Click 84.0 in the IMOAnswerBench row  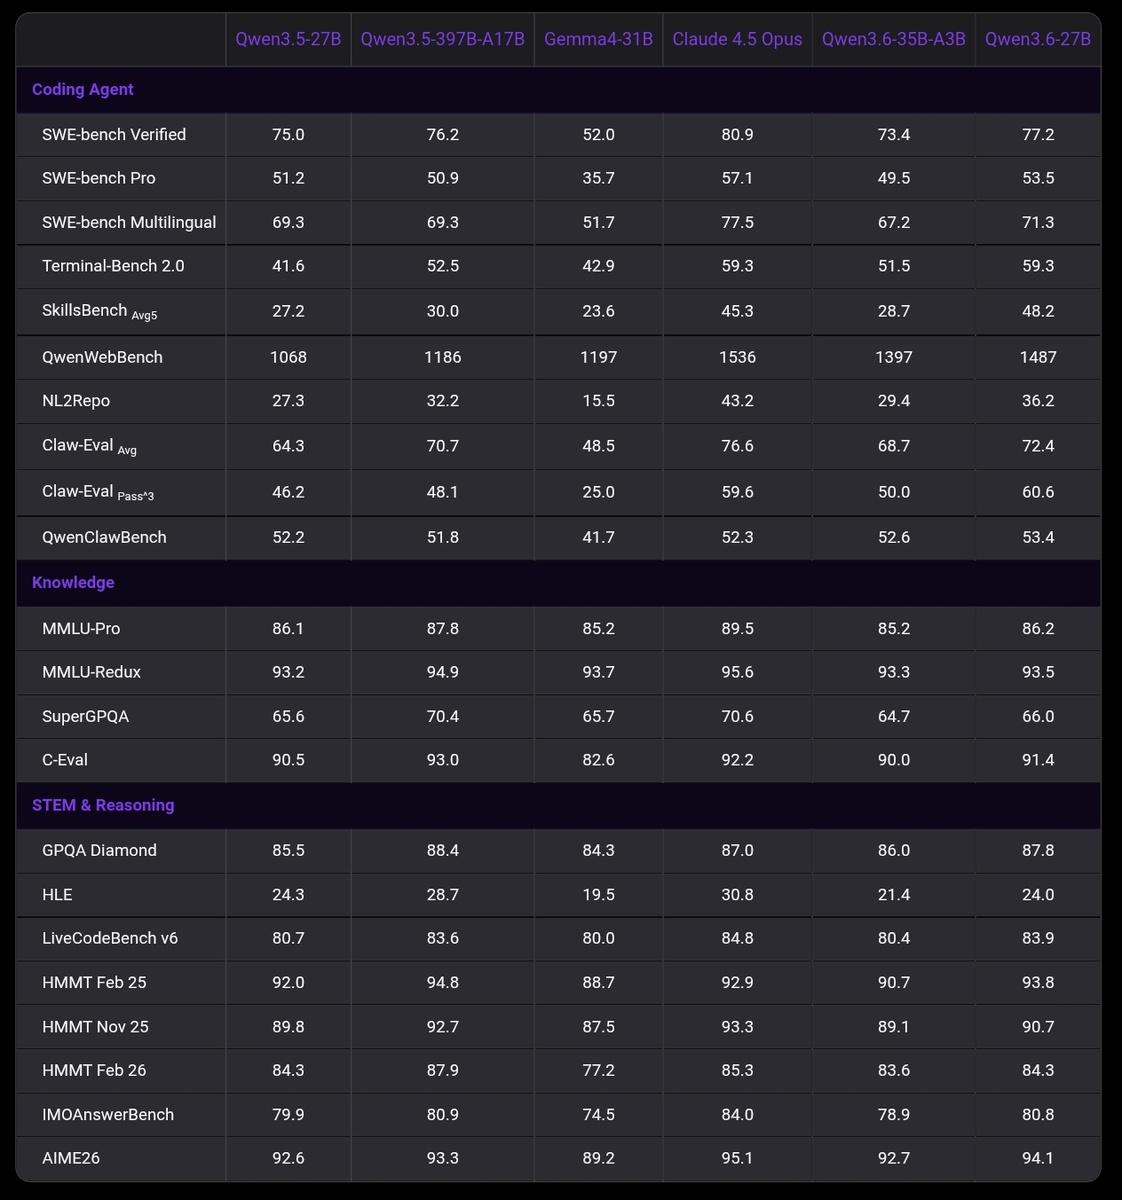737,1115
